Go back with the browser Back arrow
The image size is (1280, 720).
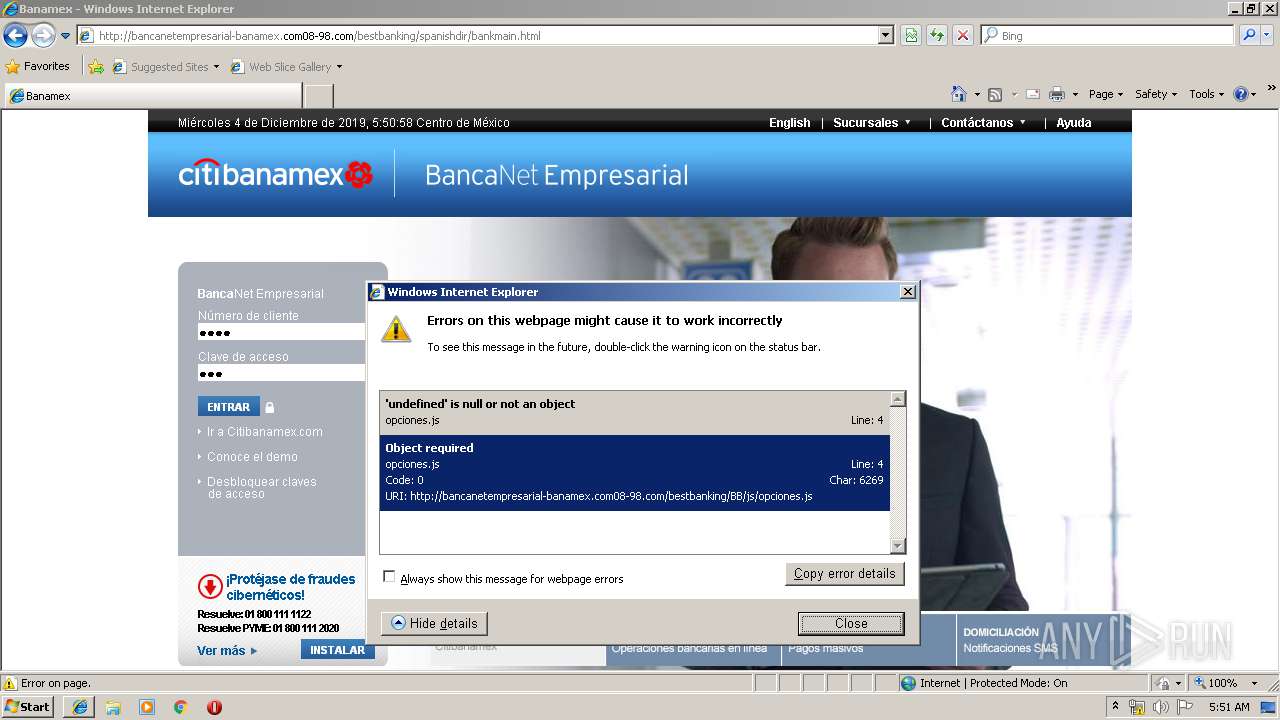[x=15, y=36]
